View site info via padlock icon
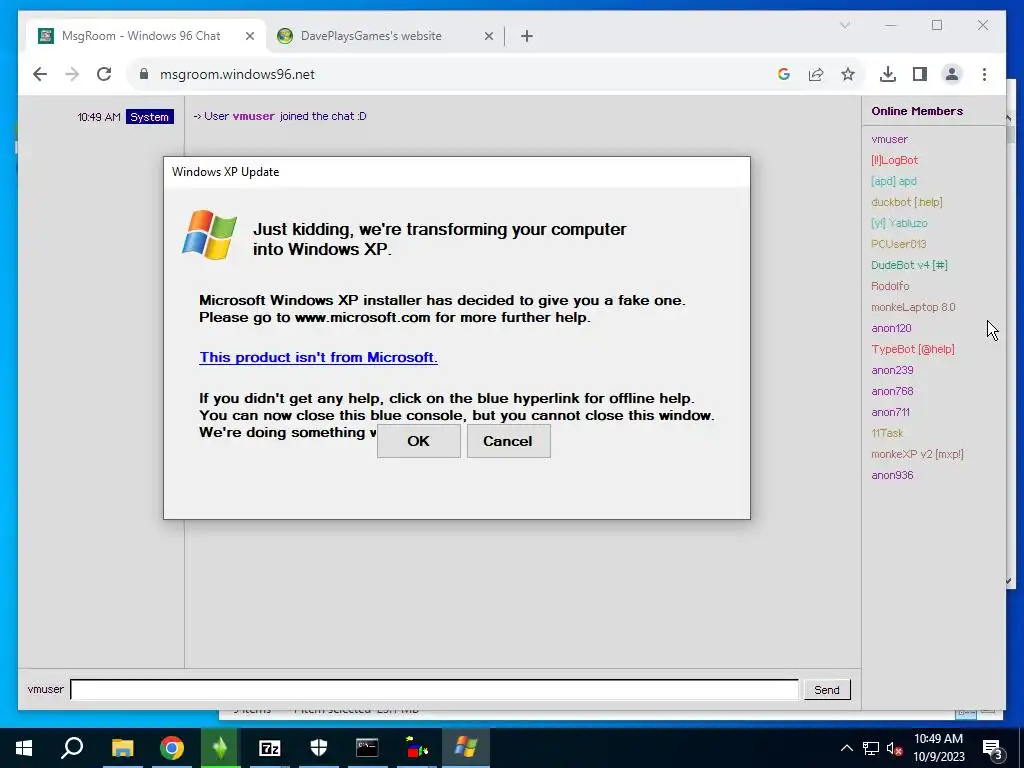 (144, 74)
